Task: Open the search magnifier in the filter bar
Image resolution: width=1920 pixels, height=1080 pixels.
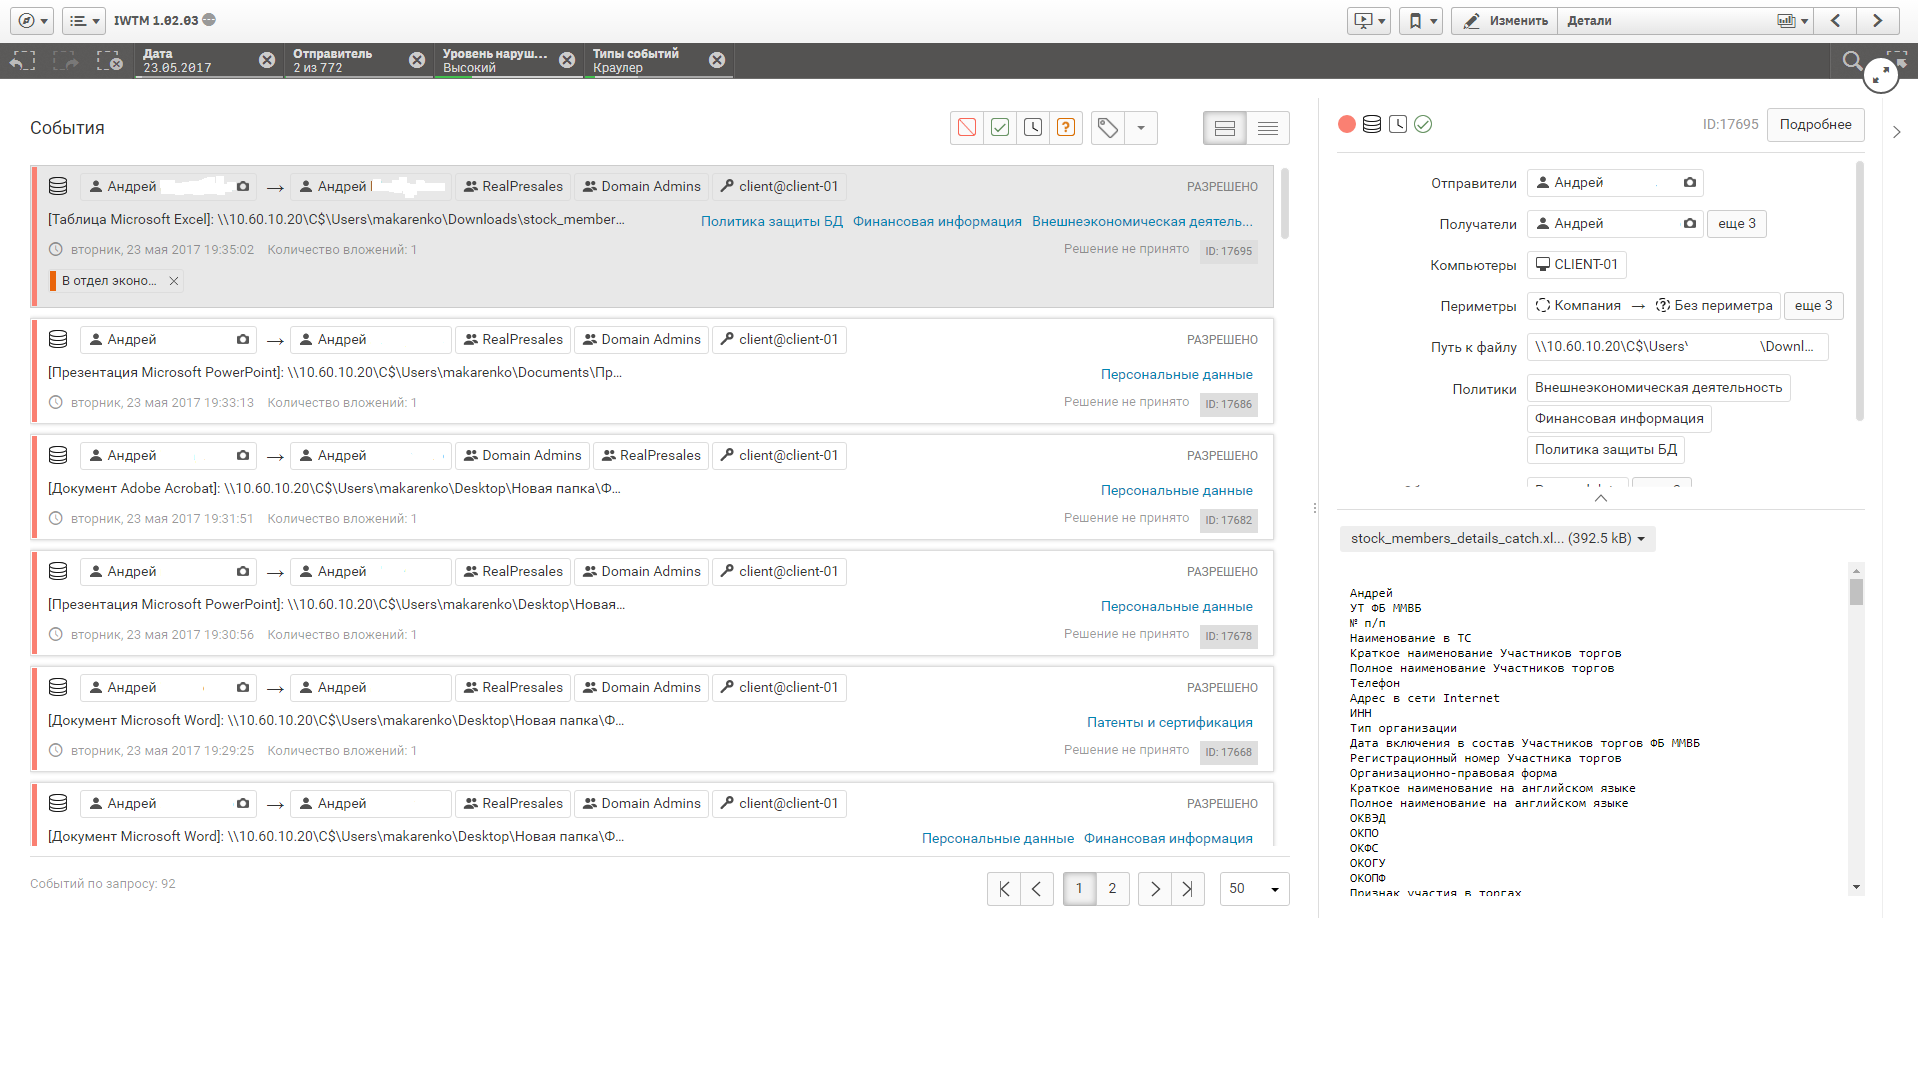Action: pos(1852,61)
